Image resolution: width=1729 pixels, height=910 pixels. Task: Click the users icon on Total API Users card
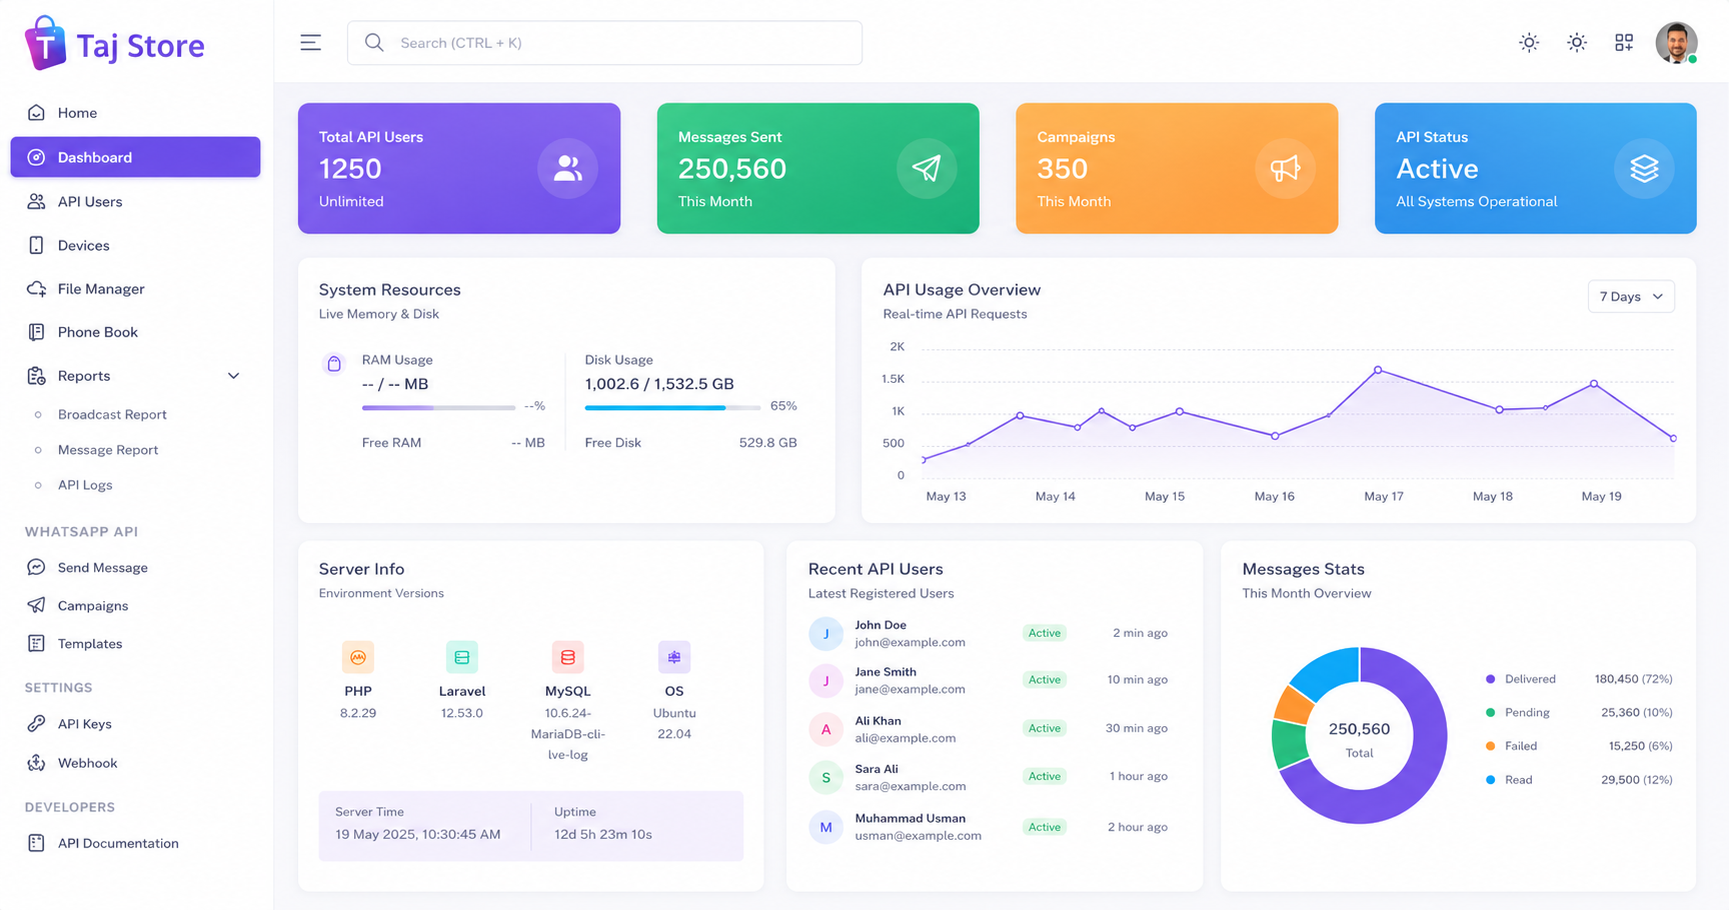tap(568, 168)
